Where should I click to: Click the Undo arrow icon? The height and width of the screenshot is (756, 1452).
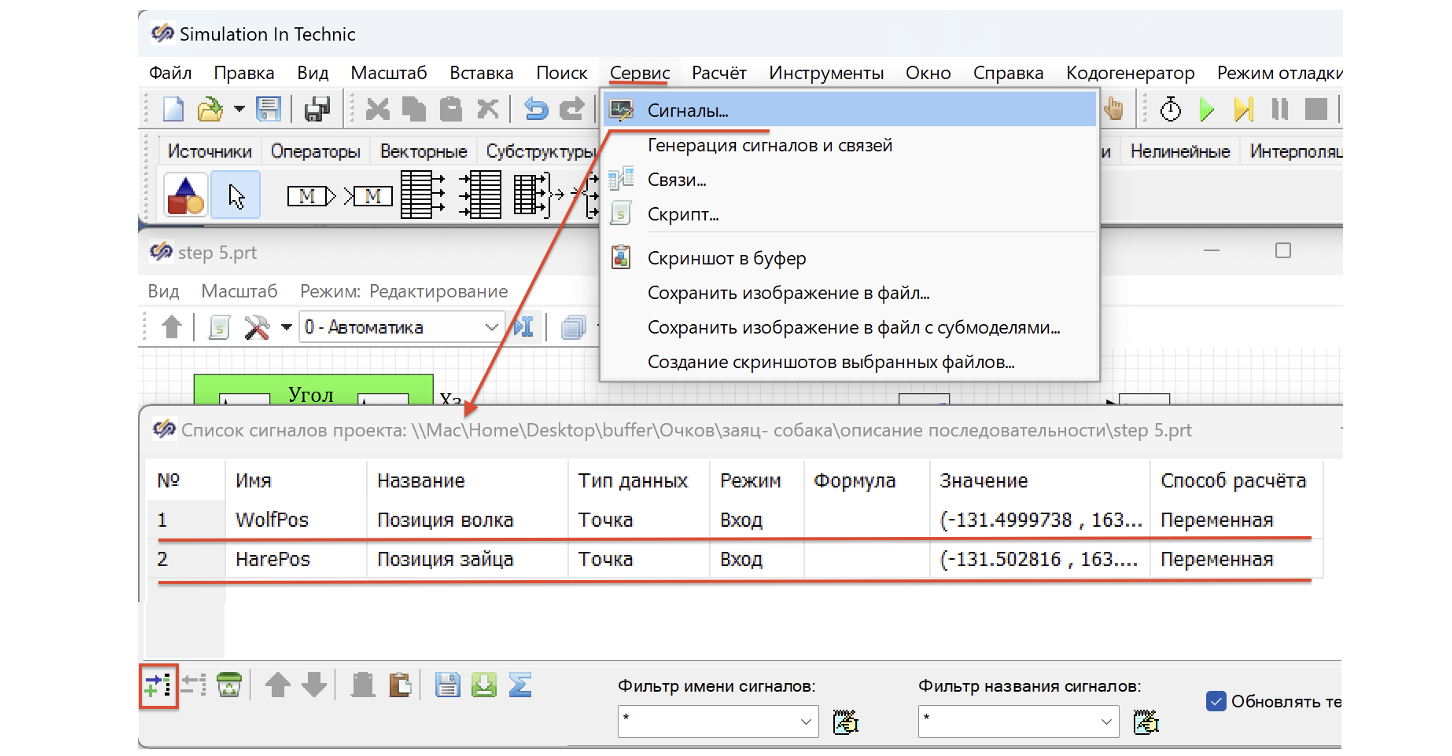click(537, 109)
